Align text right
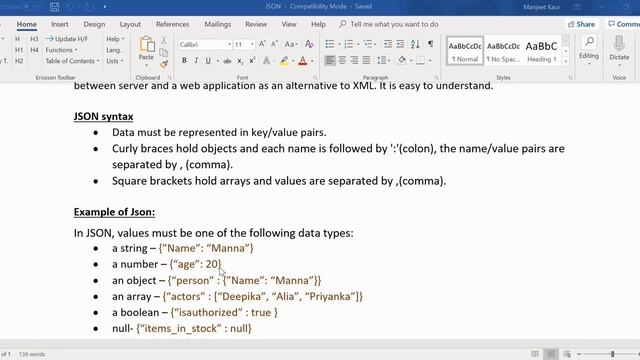The width and height of the screenshot is (640, 360). click(354, 60)
